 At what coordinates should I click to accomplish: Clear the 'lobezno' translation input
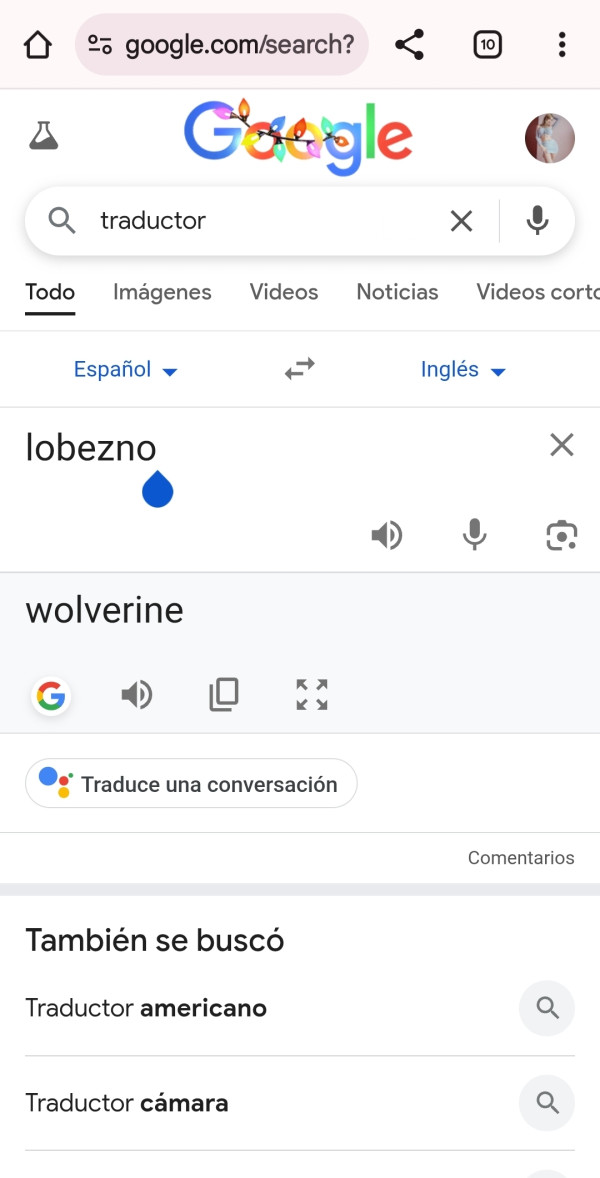pyautogui.click(x=562, y=445)
